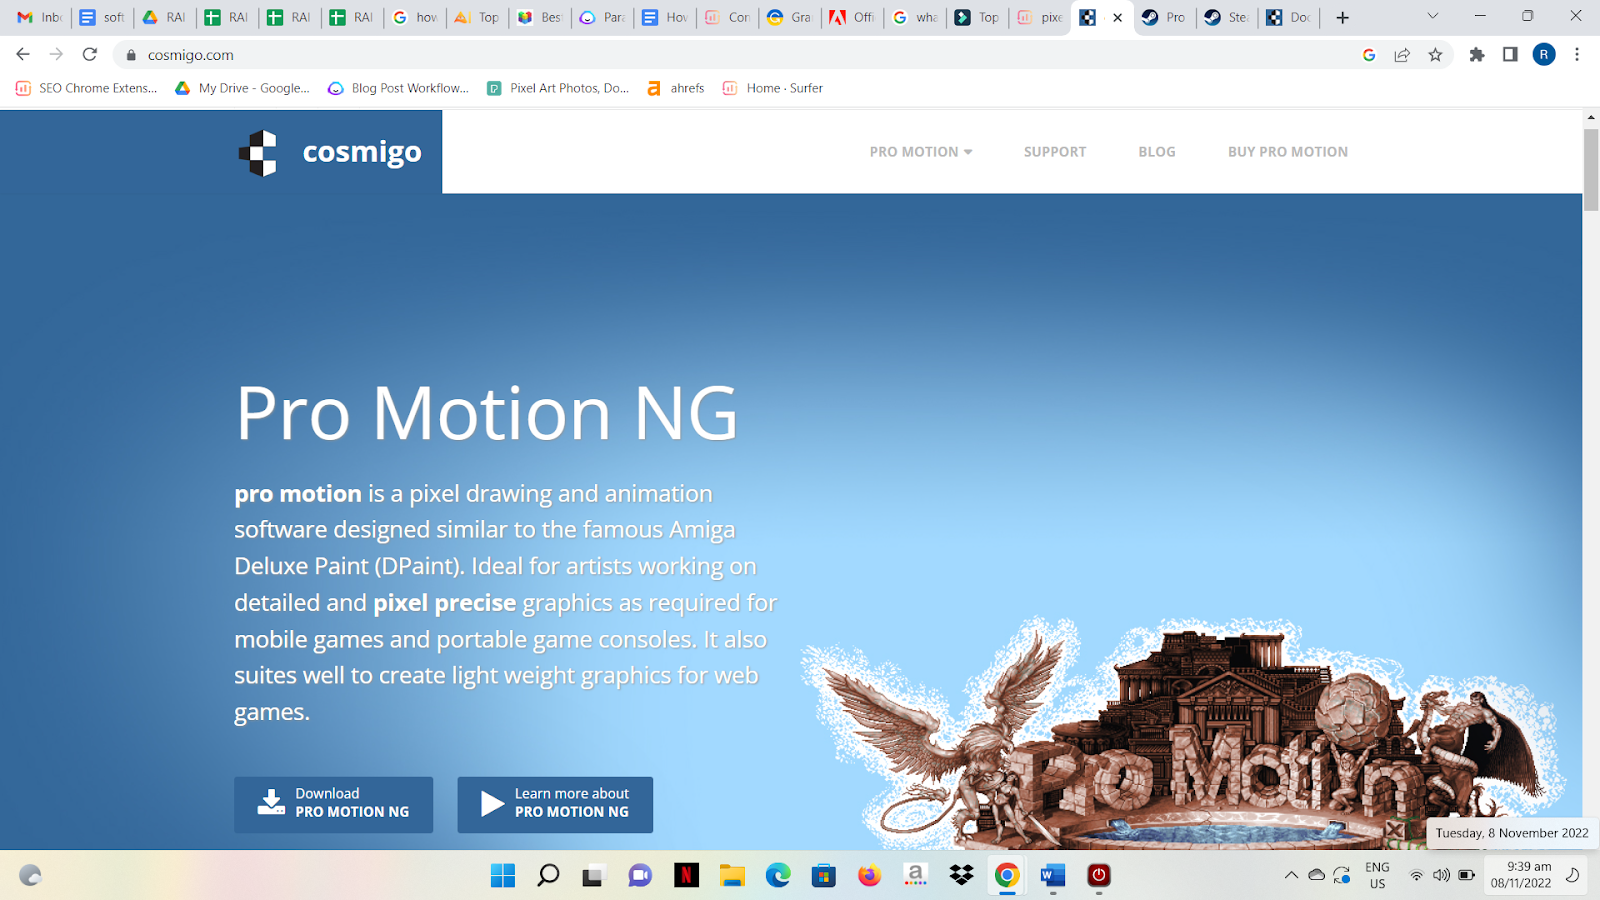View site information via the padlock icon
This screenshot has height=900, width=1600.
tap(131, 55)
